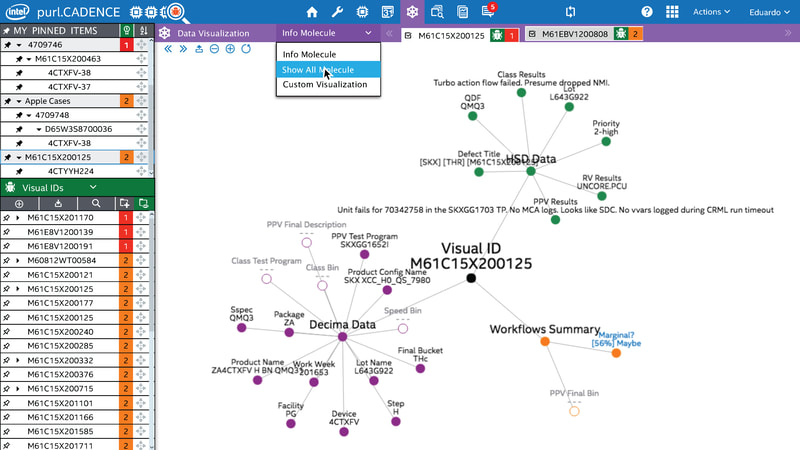This screenshot has width=800, height=450.
Task: Click the Marginal? [56%] Maybe link
Action: point(616,339)
